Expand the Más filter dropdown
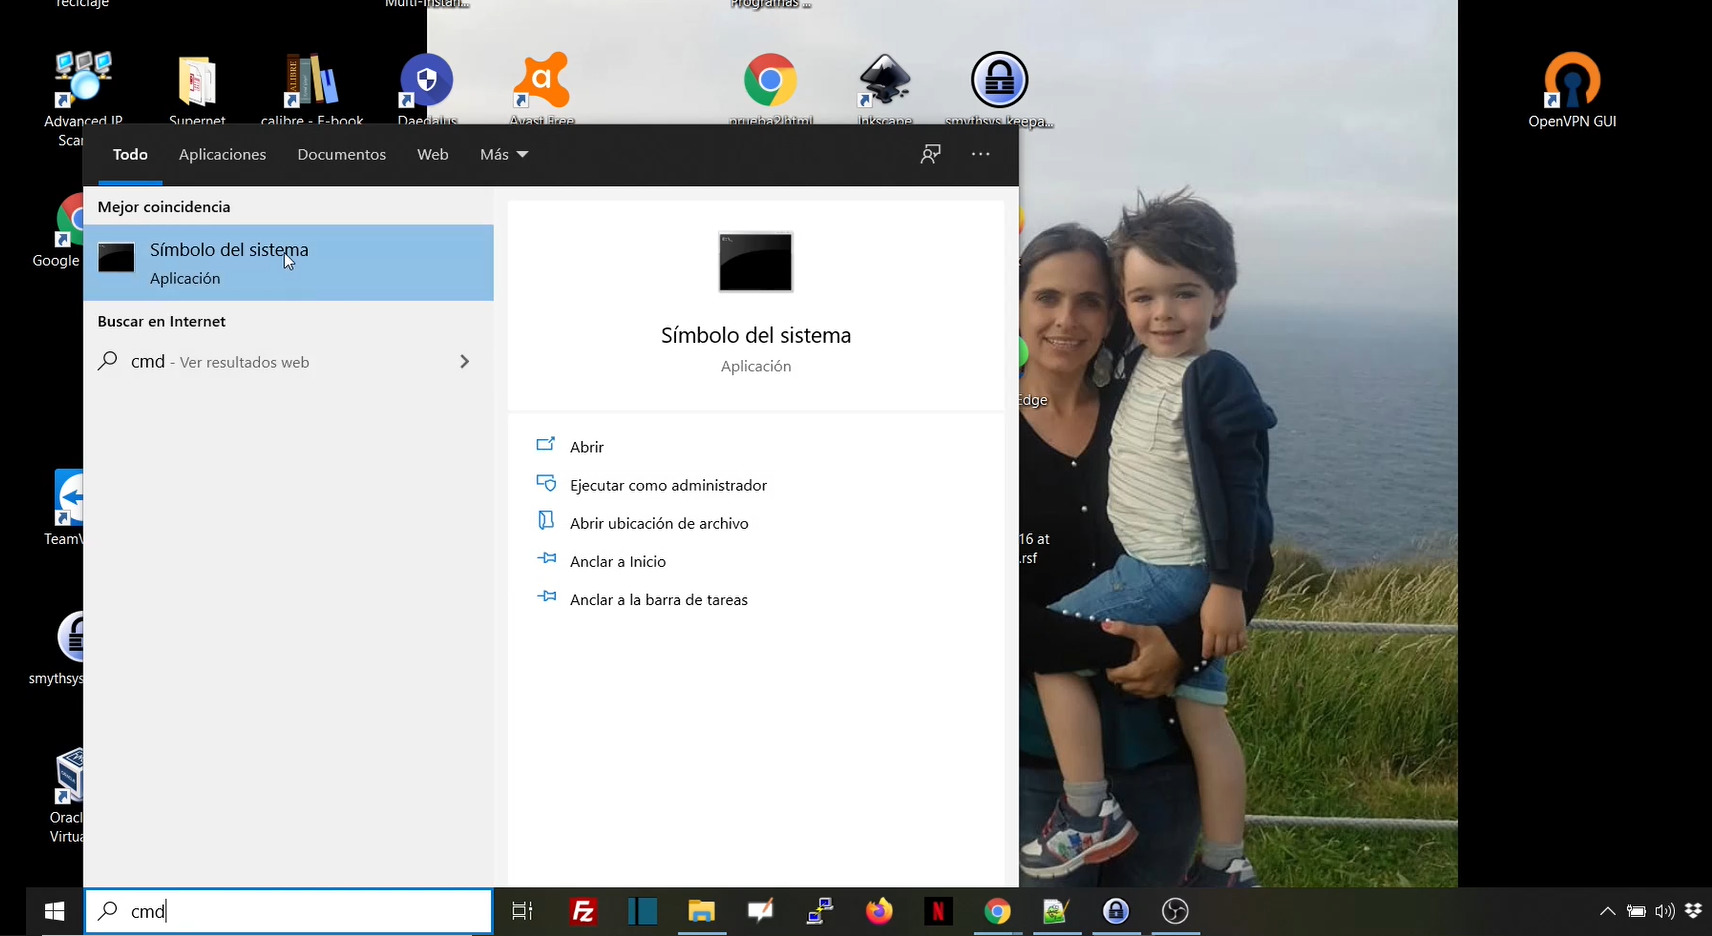The width and height of the screenshot is (1712, 936). (x=504, y=154)
